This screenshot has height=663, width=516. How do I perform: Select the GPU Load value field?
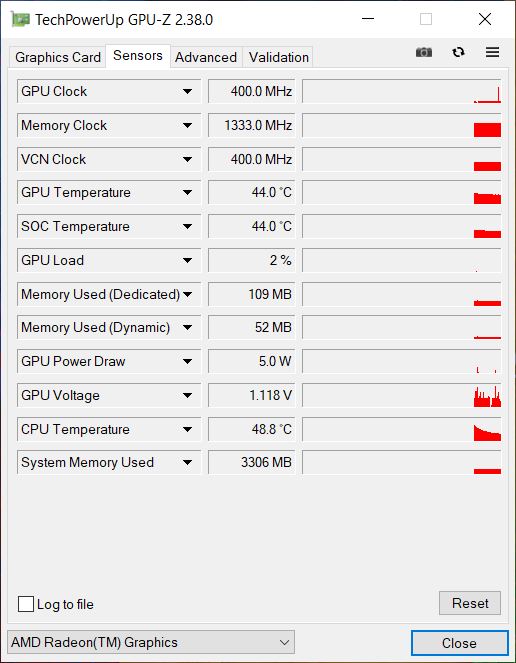[x=252, y=260]
